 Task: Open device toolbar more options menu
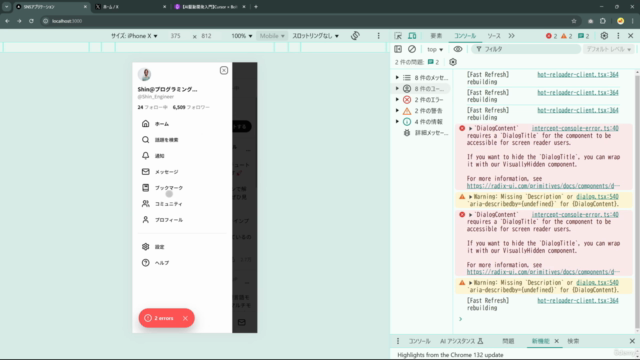tap(378, 36)
